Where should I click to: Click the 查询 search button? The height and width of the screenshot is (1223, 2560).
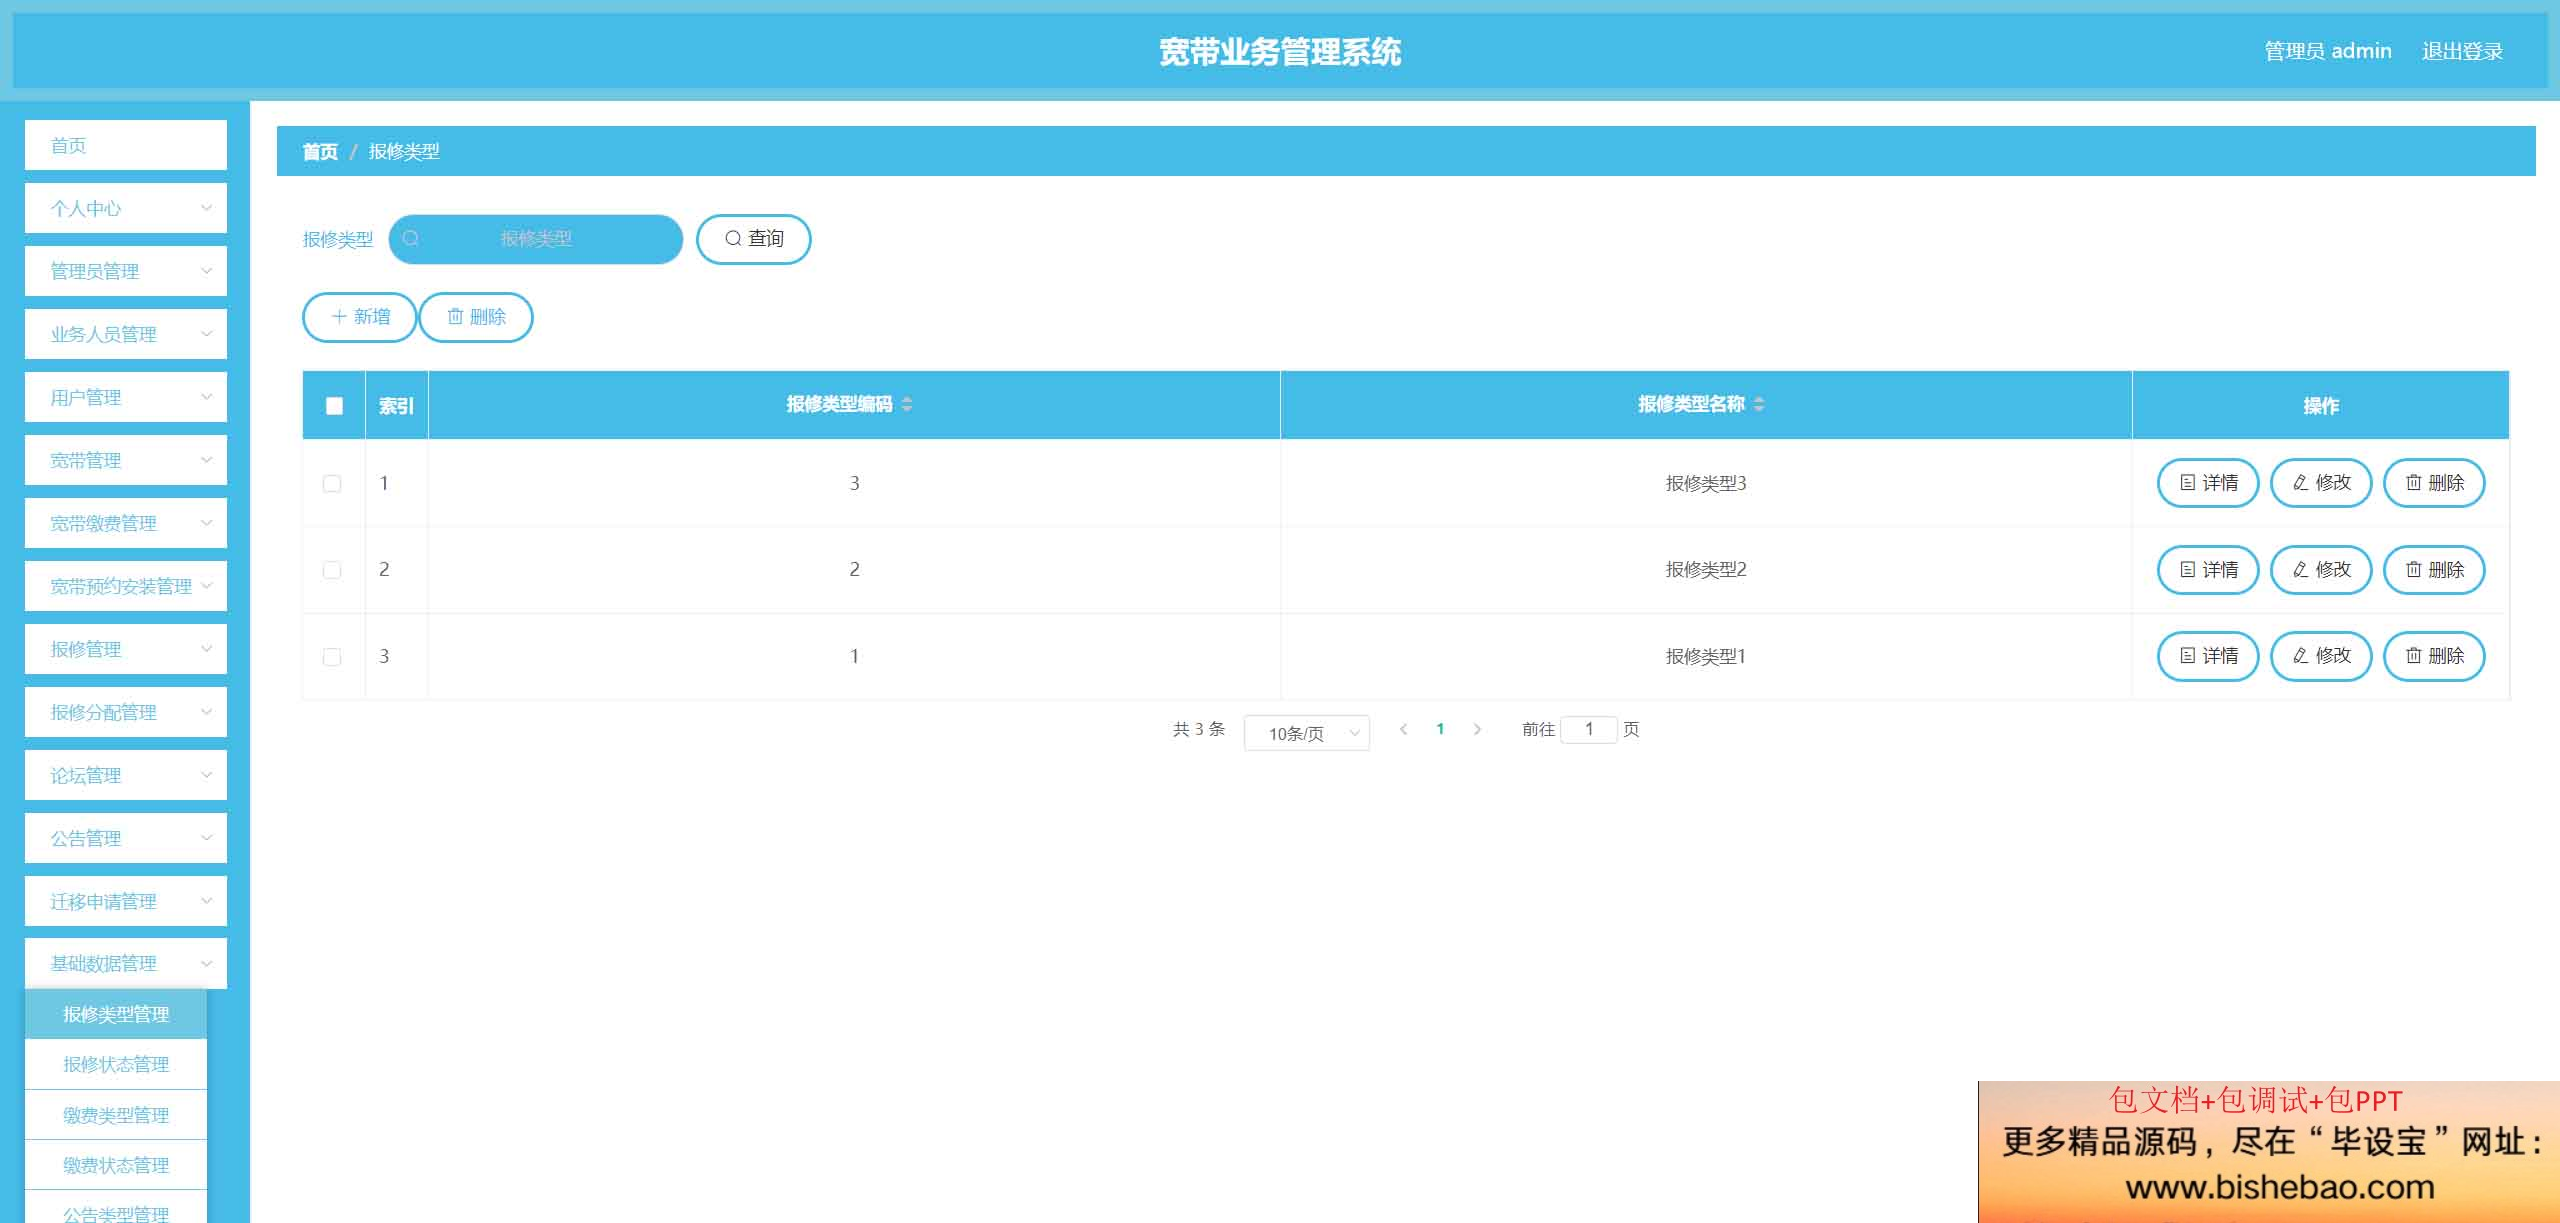(753, 239)
